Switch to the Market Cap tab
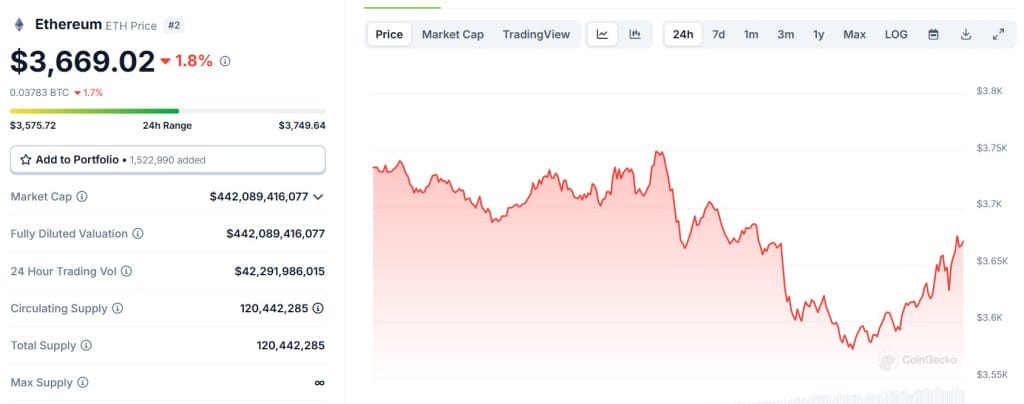The height and width of the screenshot is (404, 1024). pos(453,35)
